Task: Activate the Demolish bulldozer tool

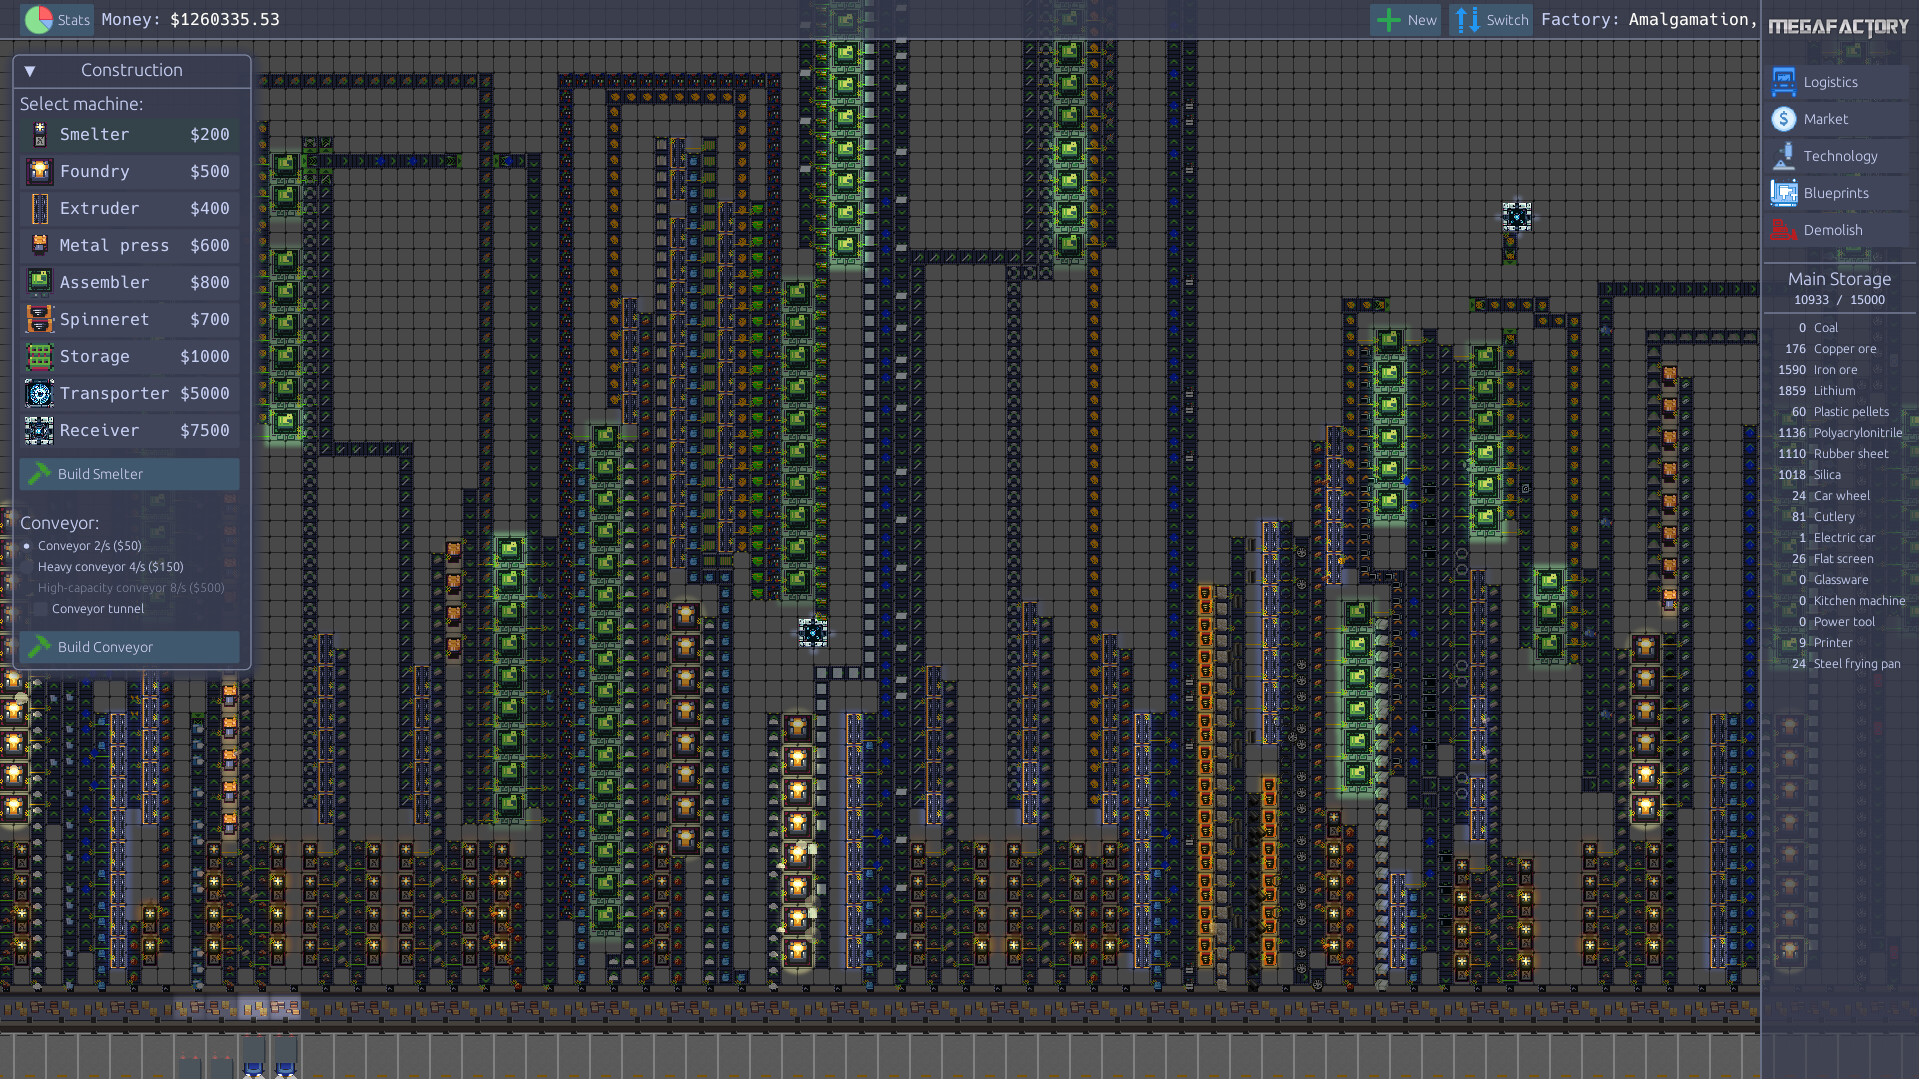Action: [x=1783, y=230]
